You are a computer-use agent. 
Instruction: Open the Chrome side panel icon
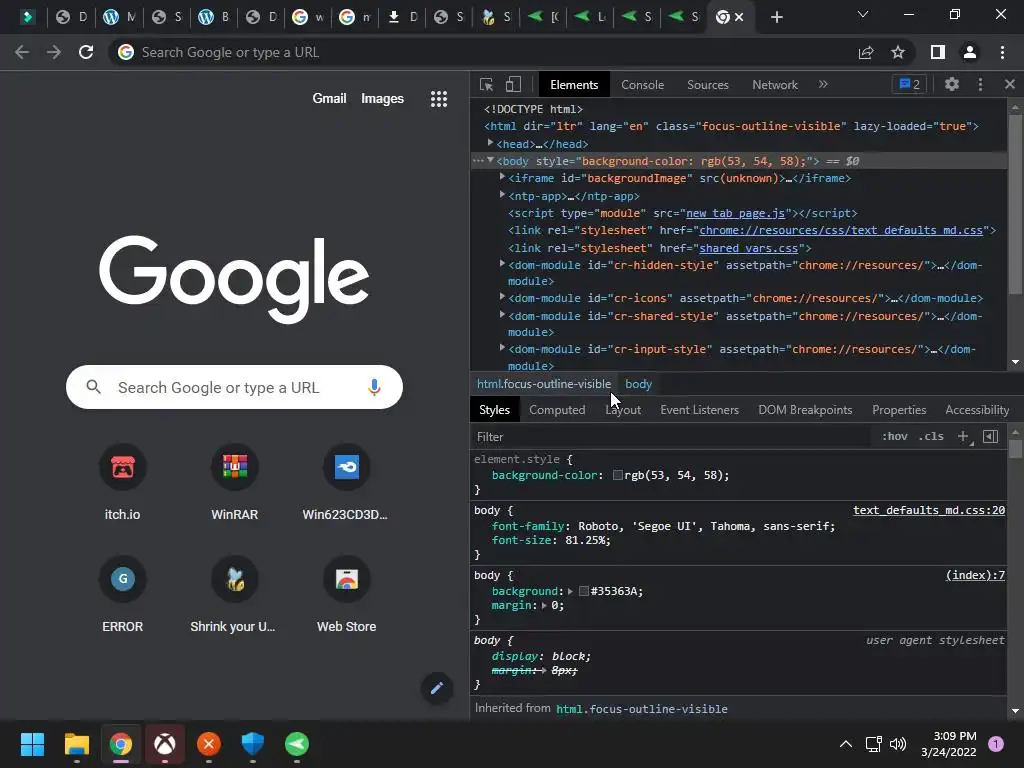[938, 52]
